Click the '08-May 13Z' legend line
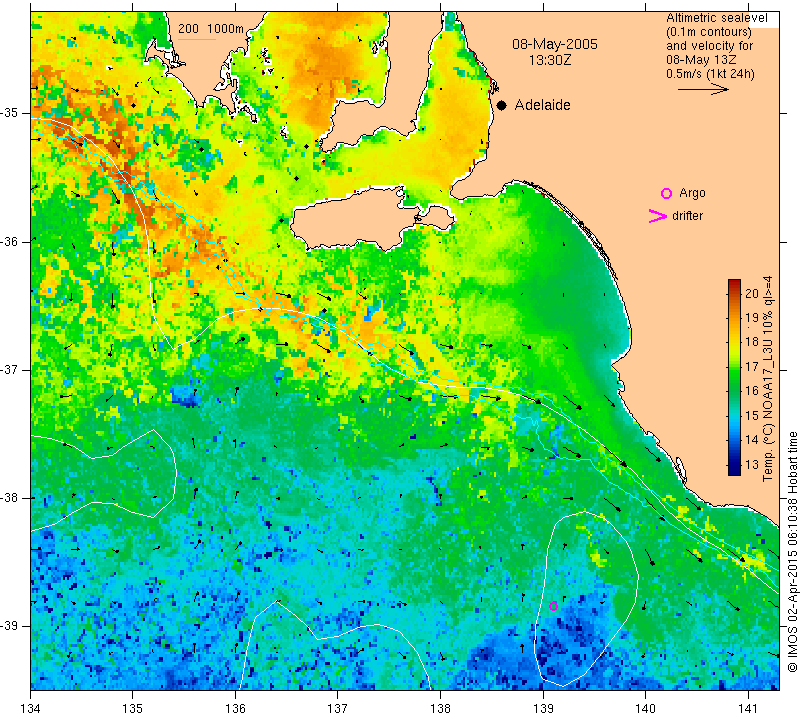This screenshot has width=800, height=720. [x=701, y=60]
